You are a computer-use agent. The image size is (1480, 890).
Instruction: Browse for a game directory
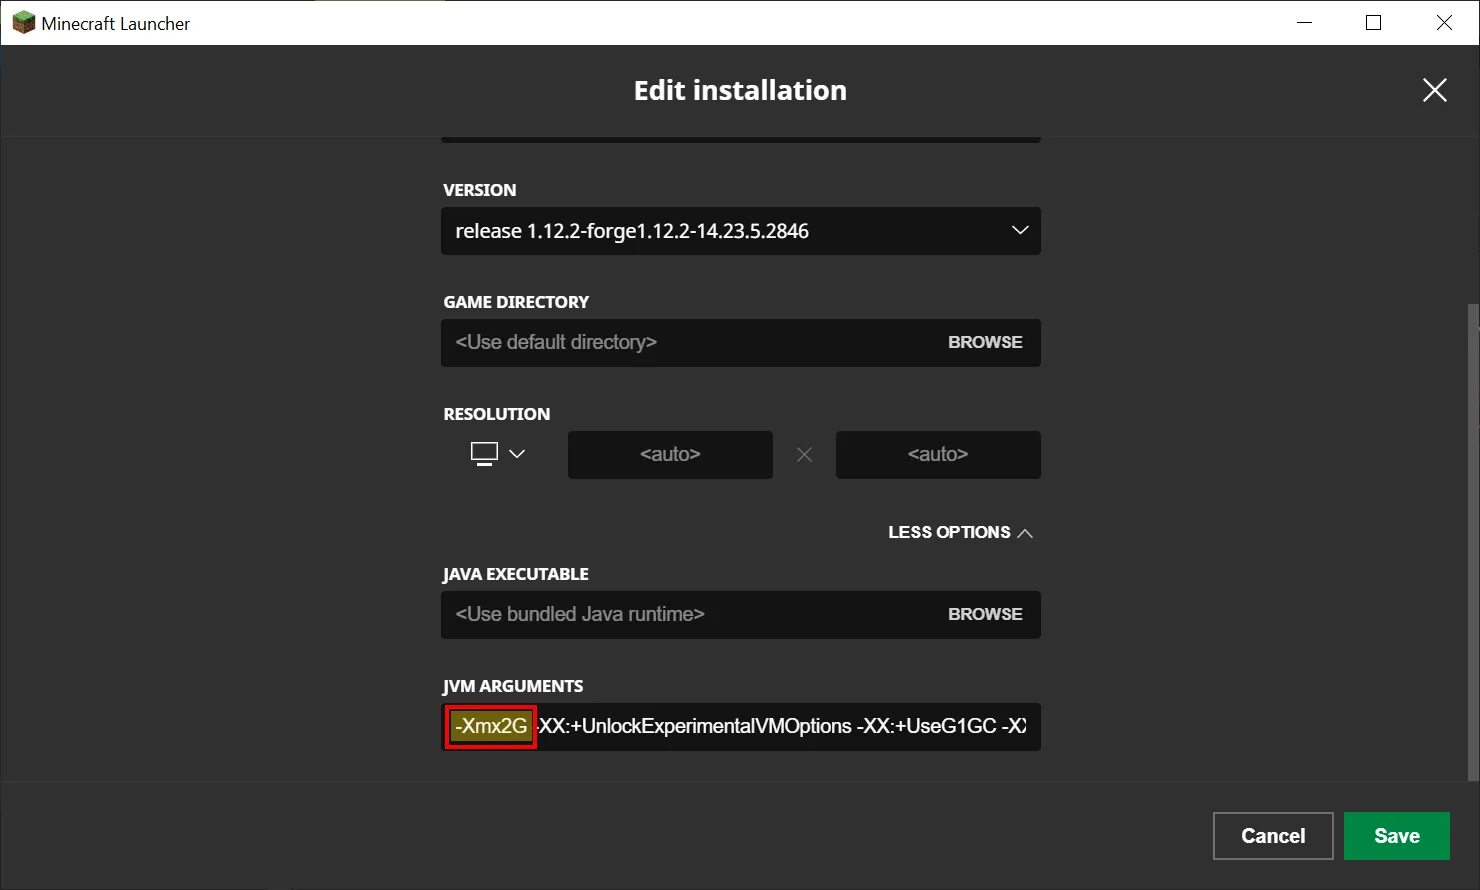click(x=985, y=342)
